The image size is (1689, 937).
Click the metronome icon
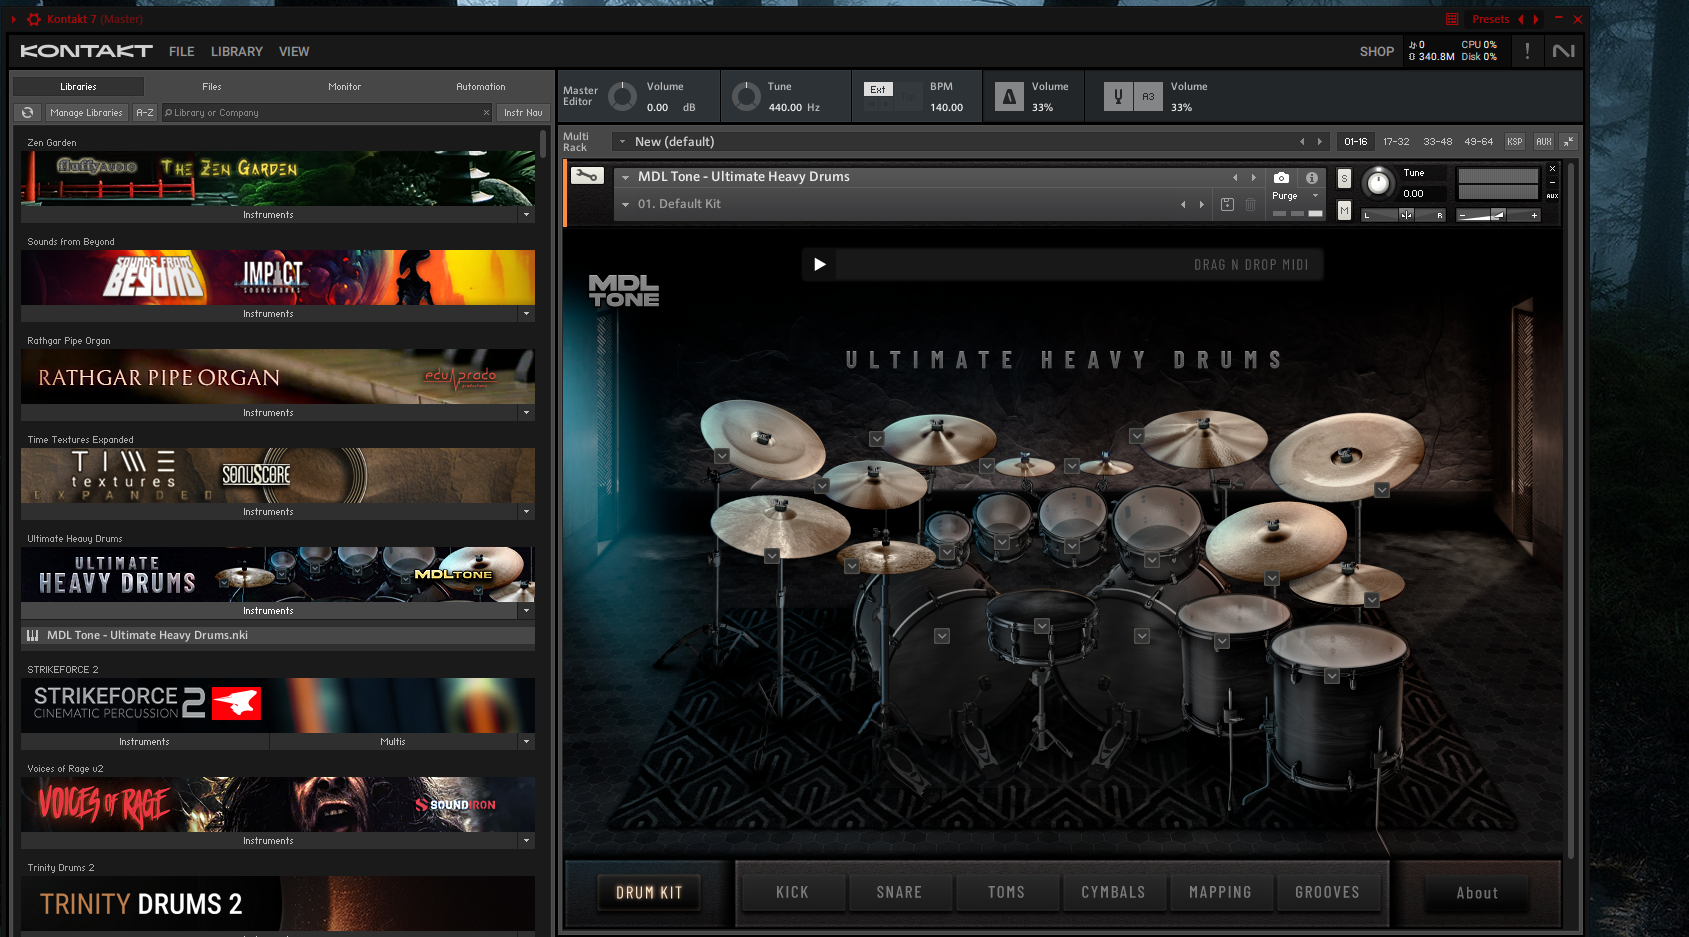point(1009,97)
